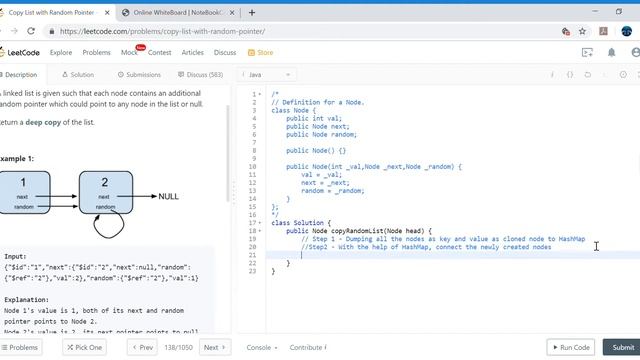Open the Discuss item in the top navbar
Image resolution: width=640 pixels, height=360 pixels.
coord(225,53)
